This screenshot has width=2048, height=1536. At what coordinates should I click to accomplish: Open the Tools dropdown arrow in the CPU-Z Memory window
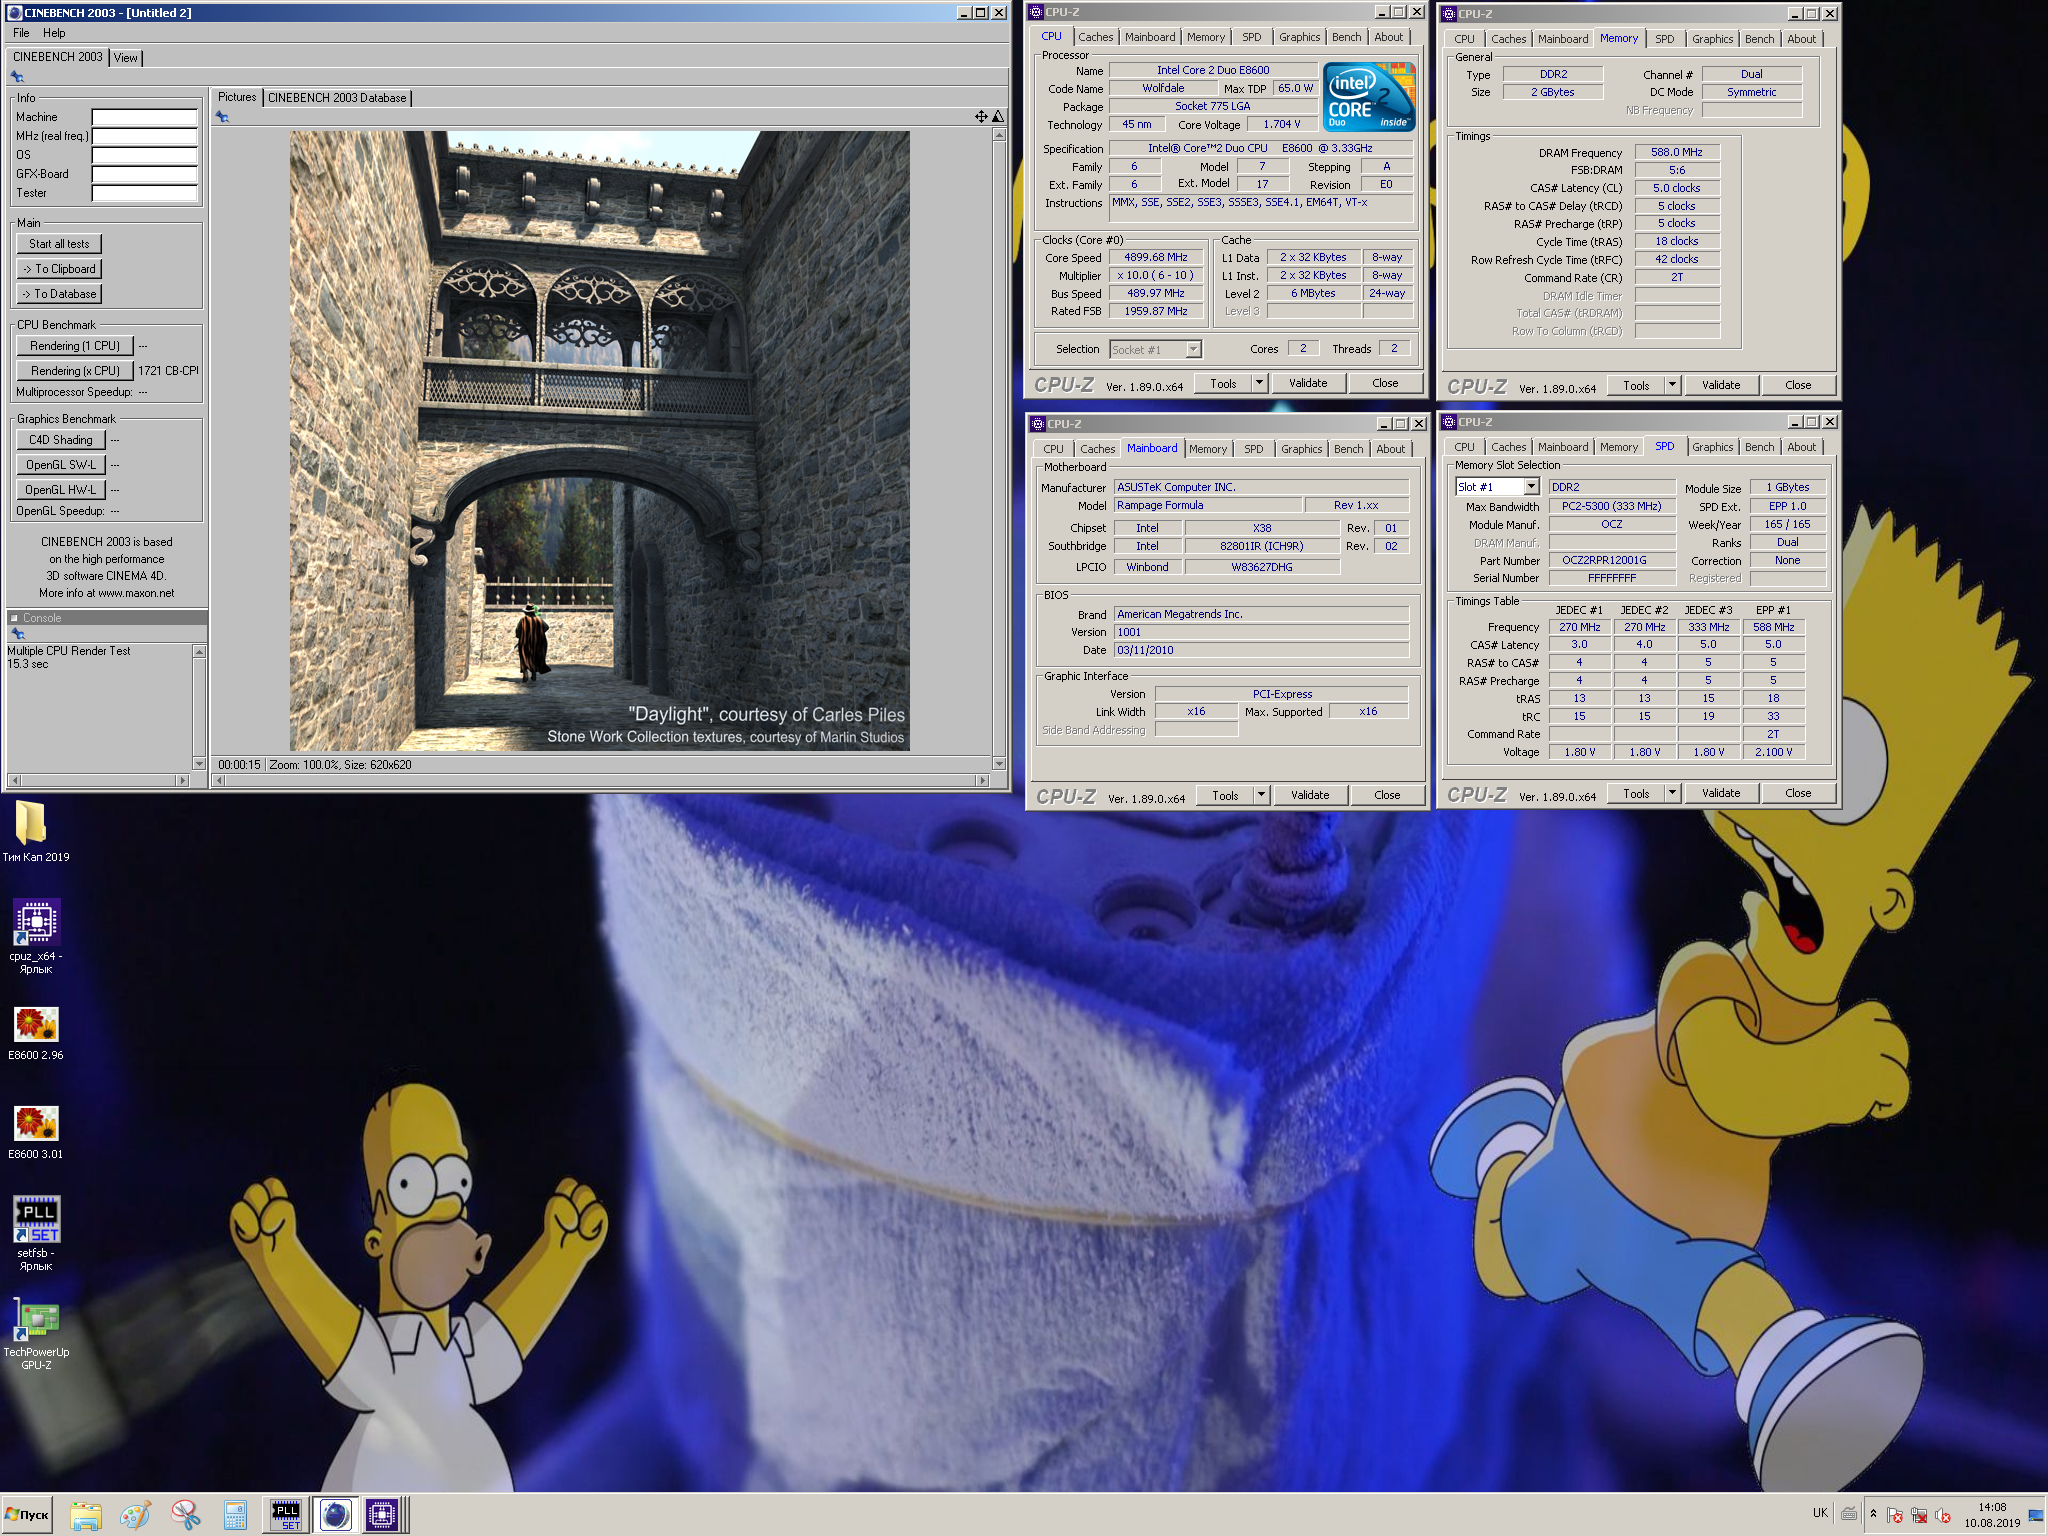tap(1672, 385)
